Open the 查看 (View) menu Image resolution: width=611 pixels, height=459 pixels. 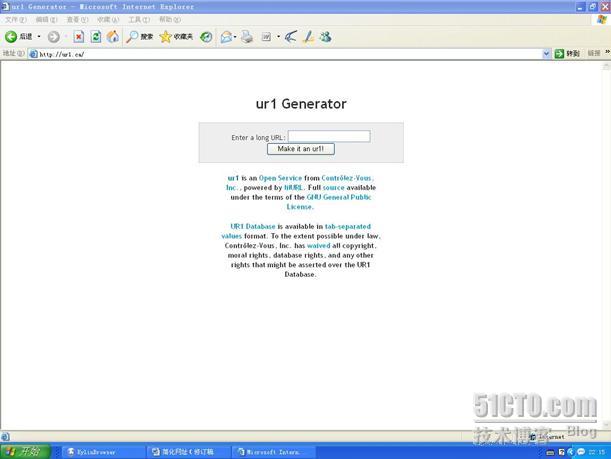(x=77, y=19)
